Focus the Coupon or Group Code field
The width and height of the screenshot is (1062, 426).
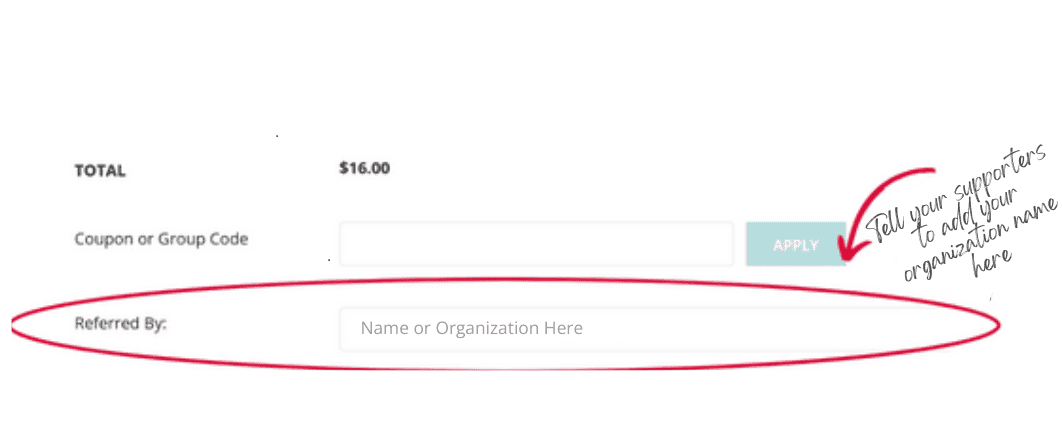[x=536, y=244]
